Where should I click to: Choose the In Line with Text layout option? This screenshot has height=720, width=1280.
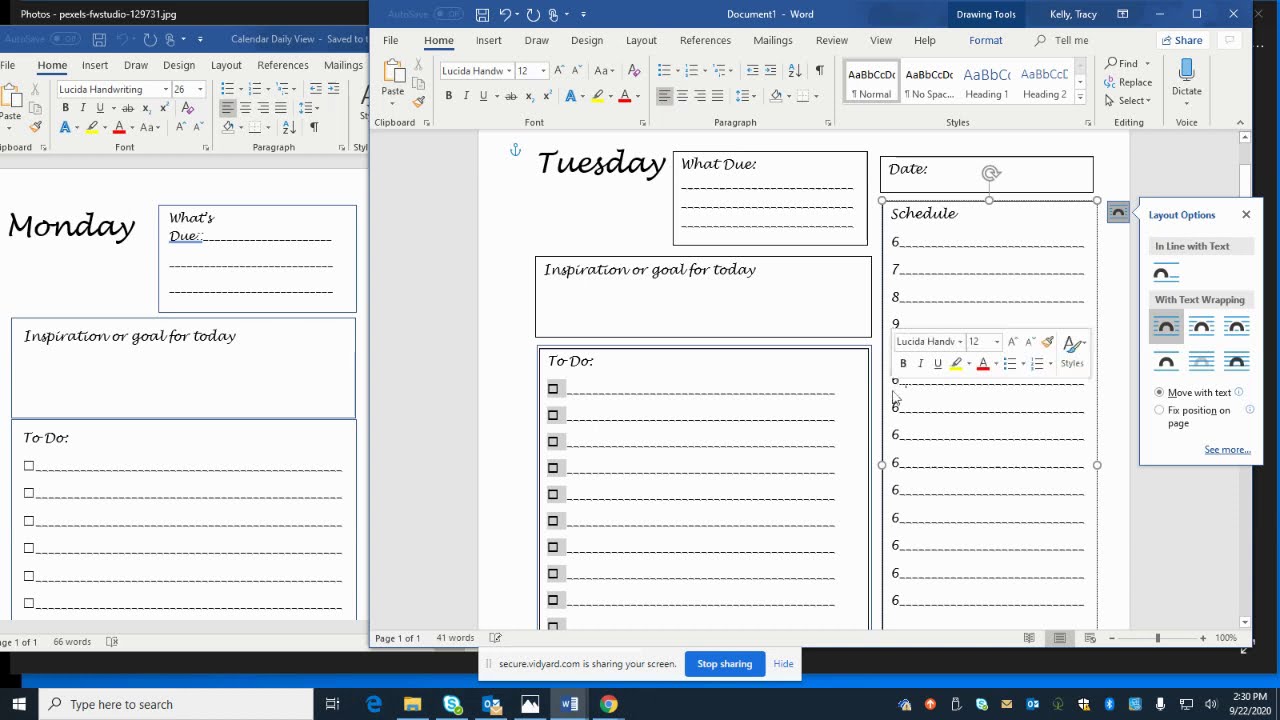[x=1166, y=273]
